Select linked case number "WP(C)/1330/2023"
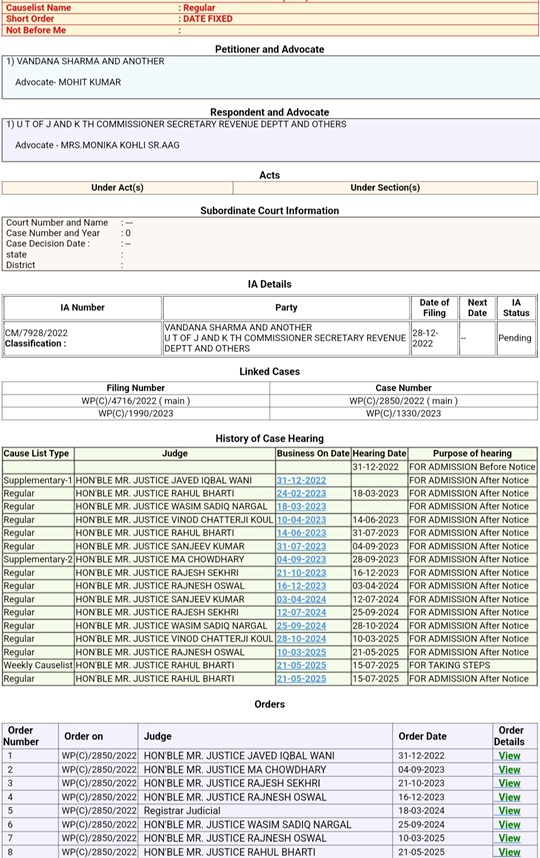This screenshot has height=858, width=540. click(x=404, y=414)
